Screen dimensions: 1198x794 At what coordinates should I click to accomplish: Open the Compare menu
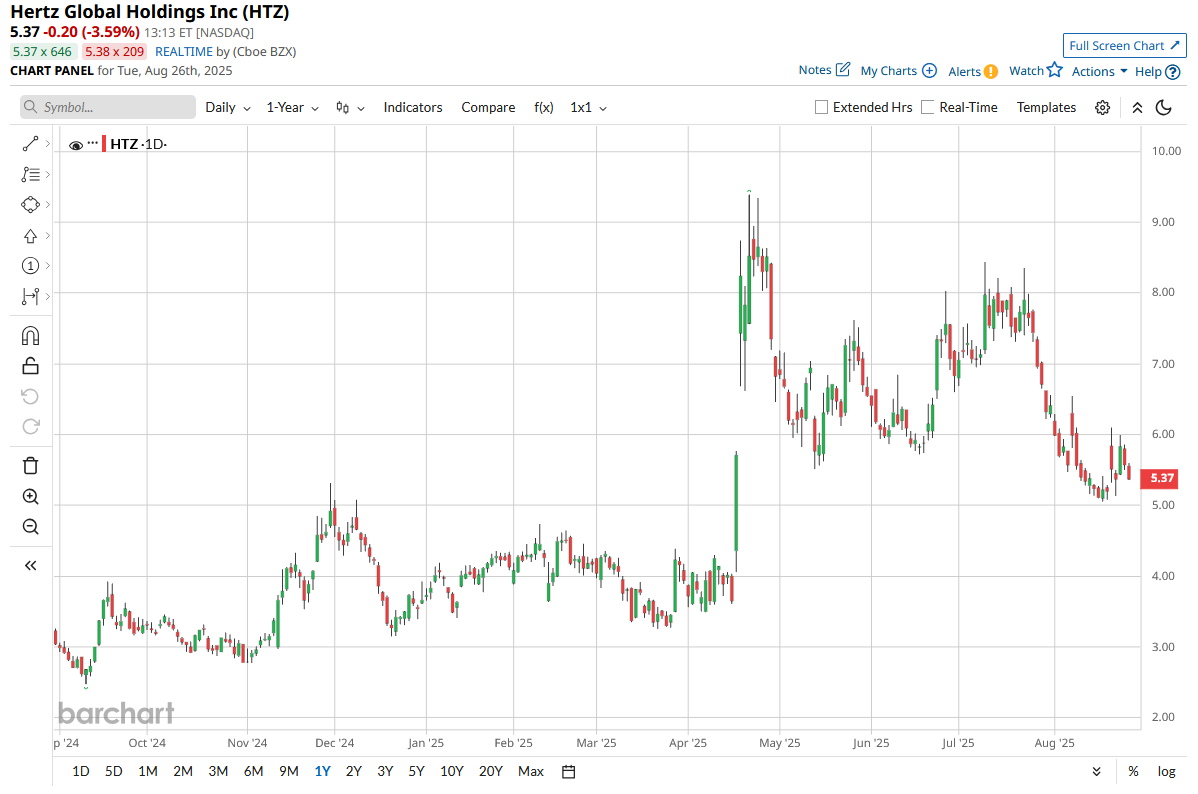tap(488, 108)
